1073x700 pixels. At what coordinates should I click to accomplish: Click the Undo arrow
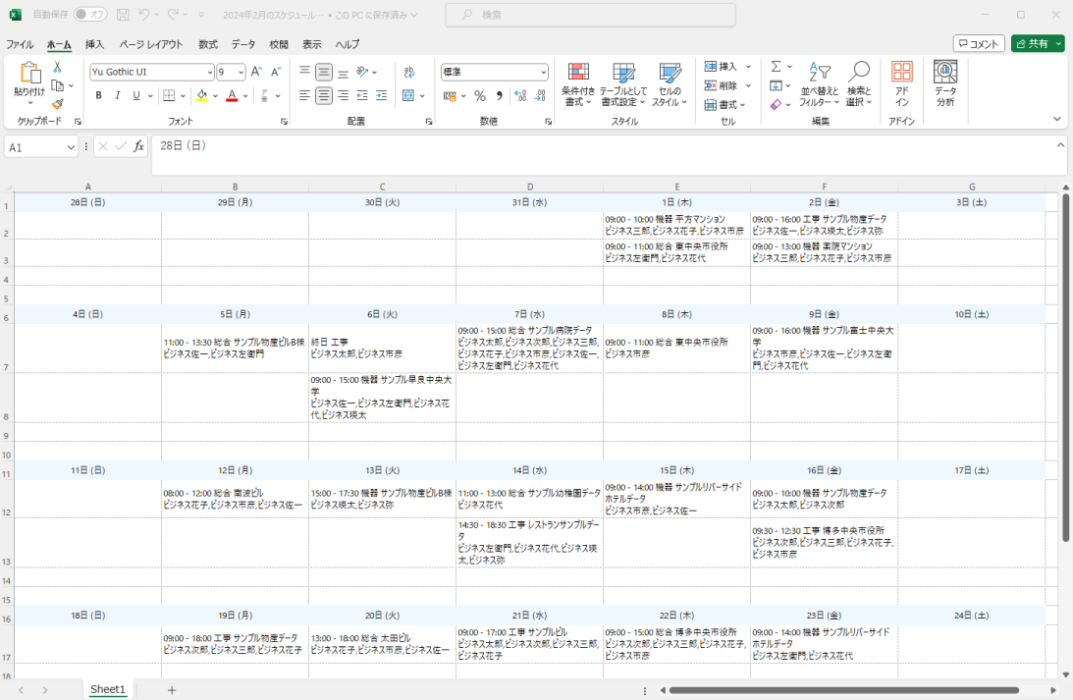(144, 14)
